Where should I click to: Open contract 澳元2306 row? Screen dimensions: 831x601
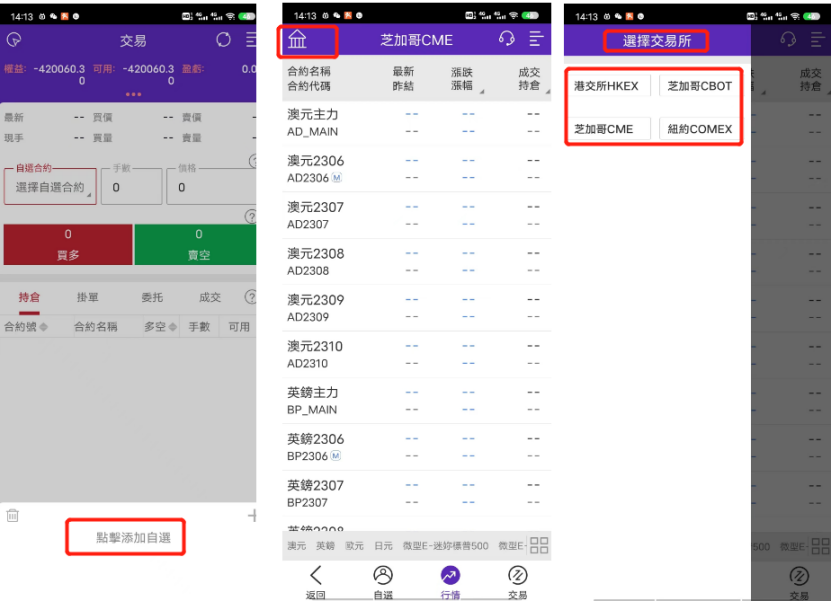pyautogui.click(x=417, y=169)
